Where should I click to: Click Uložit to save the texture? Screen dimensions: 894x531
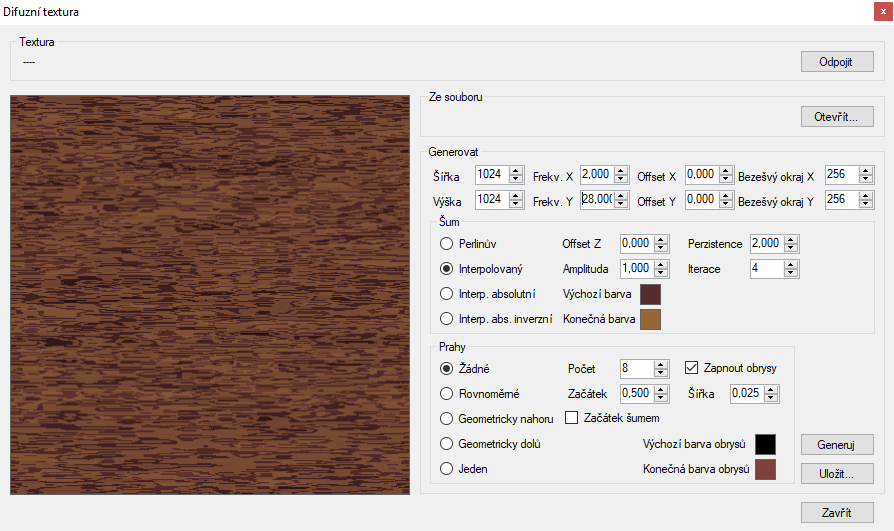pyautogui.click(x=837, y=473)
